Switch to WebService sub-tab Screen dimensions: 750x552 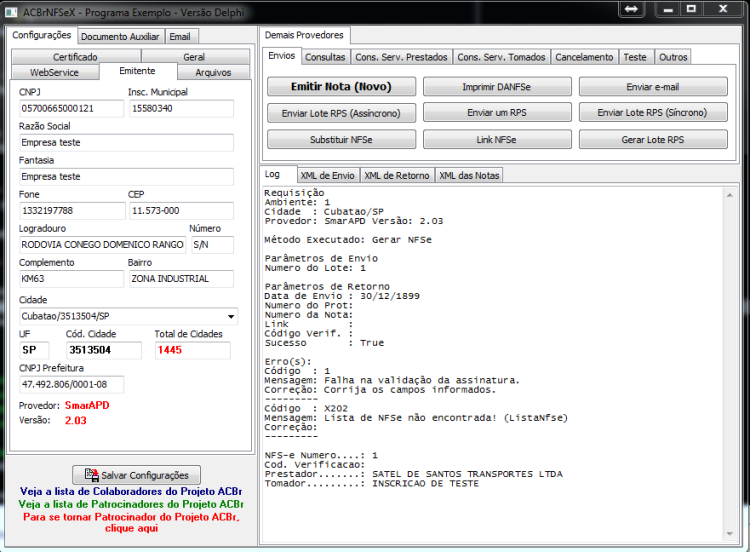coord(55,73)
